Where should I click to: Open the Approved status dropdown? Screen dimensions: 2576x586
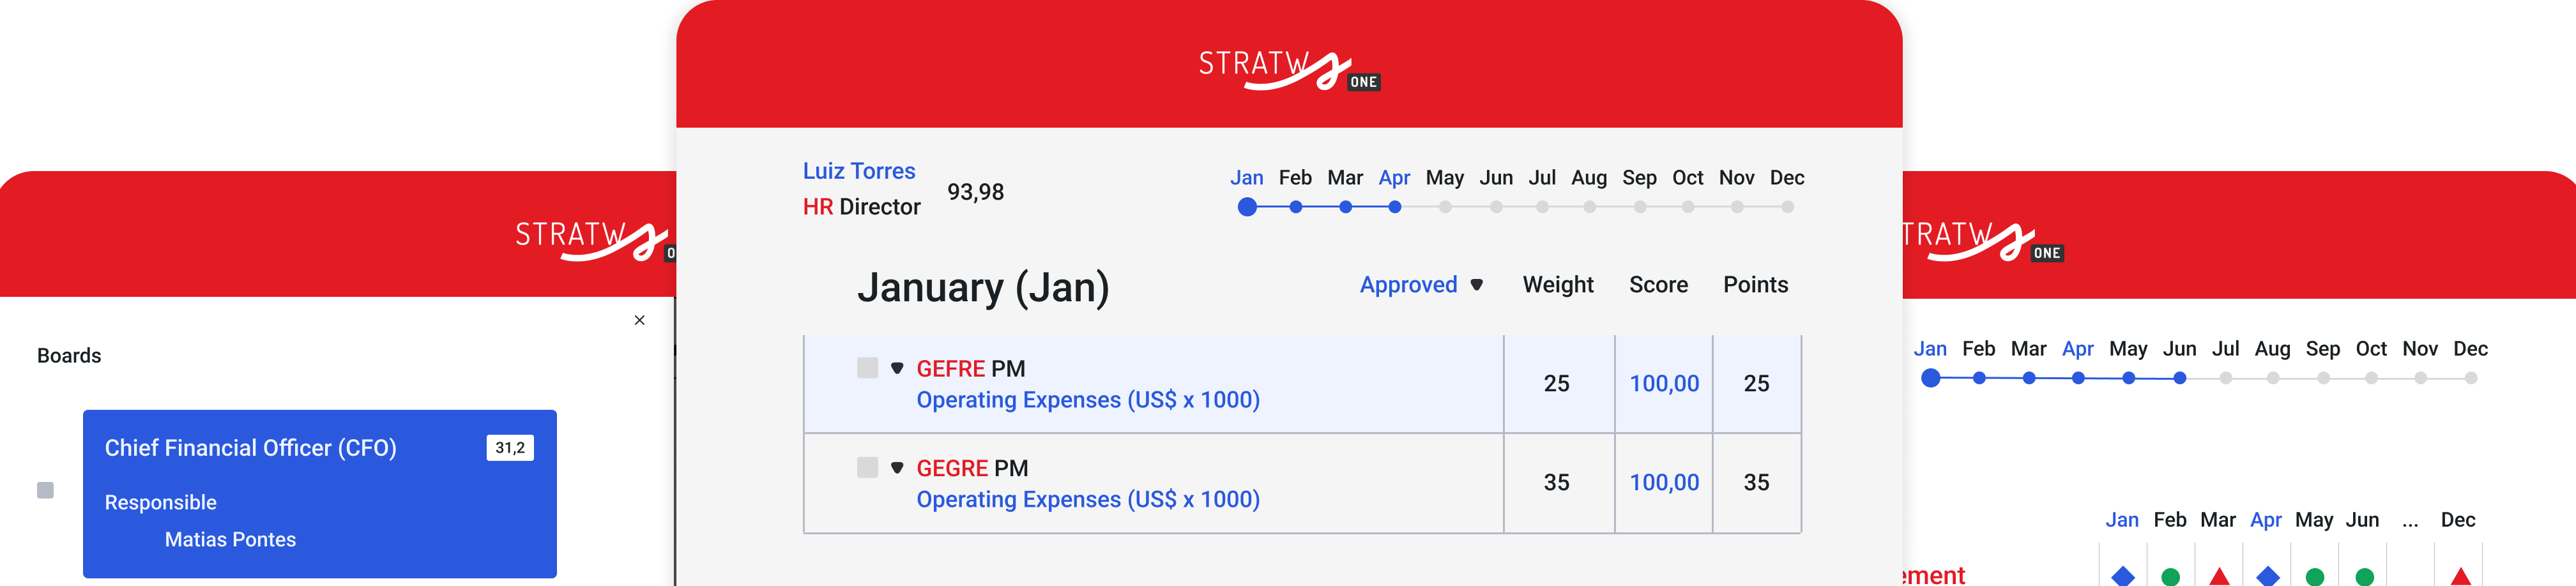(1420, 285)
